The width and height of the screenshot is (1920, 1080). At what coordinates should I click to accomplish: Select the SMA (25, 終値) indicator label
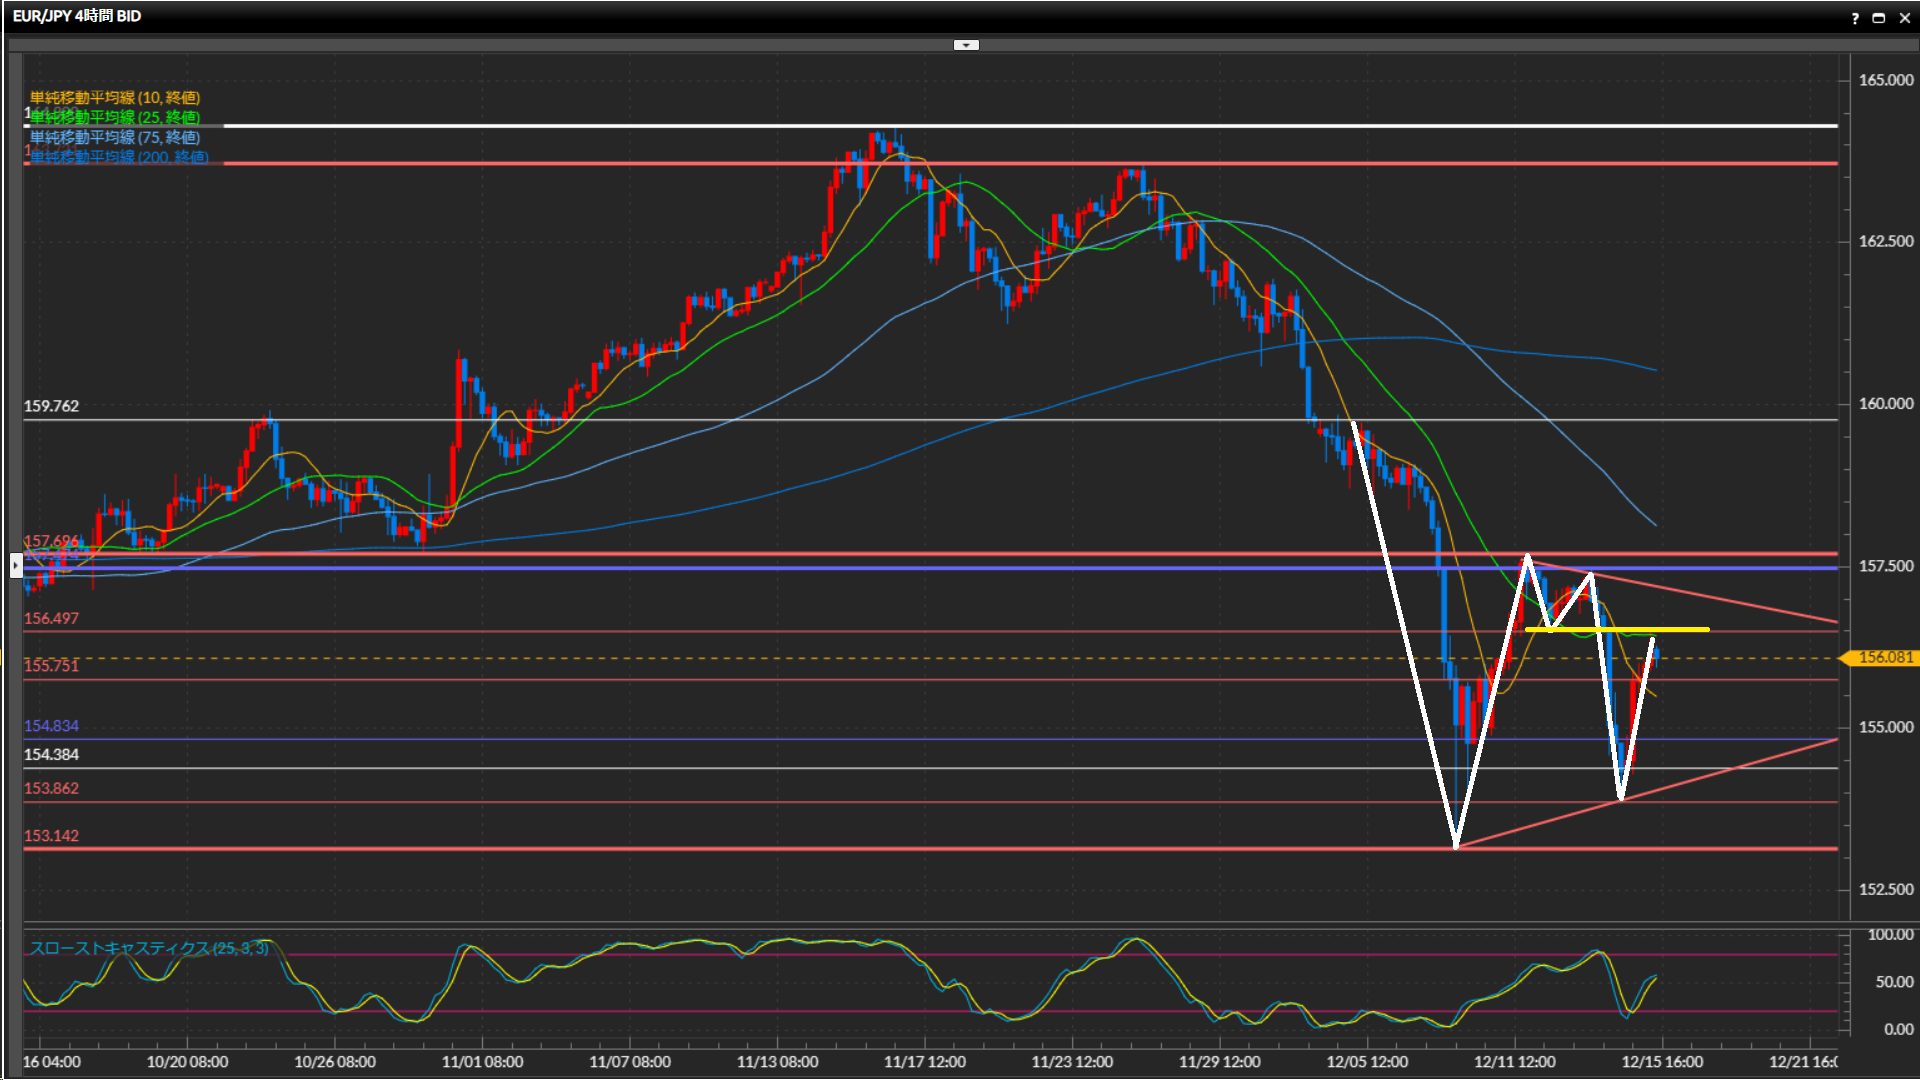point(115,117)
